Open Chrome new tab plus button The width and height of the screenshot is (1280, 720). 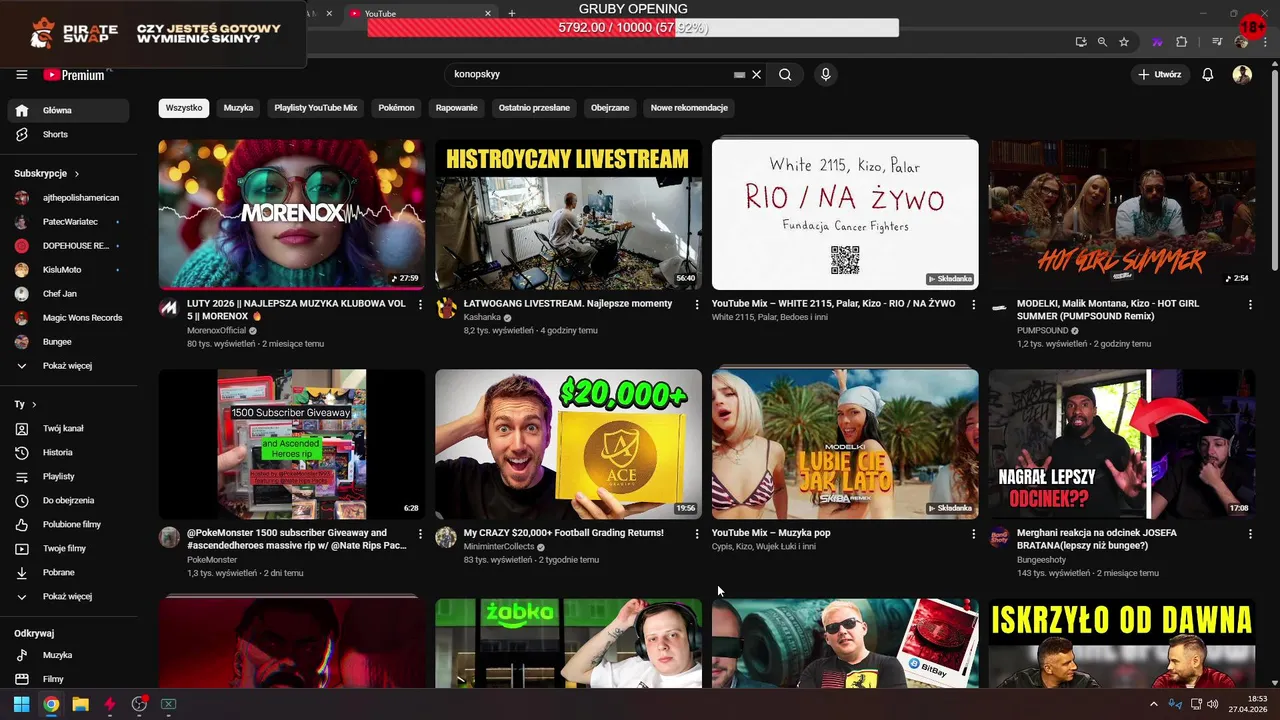click(x=512, y=13)
